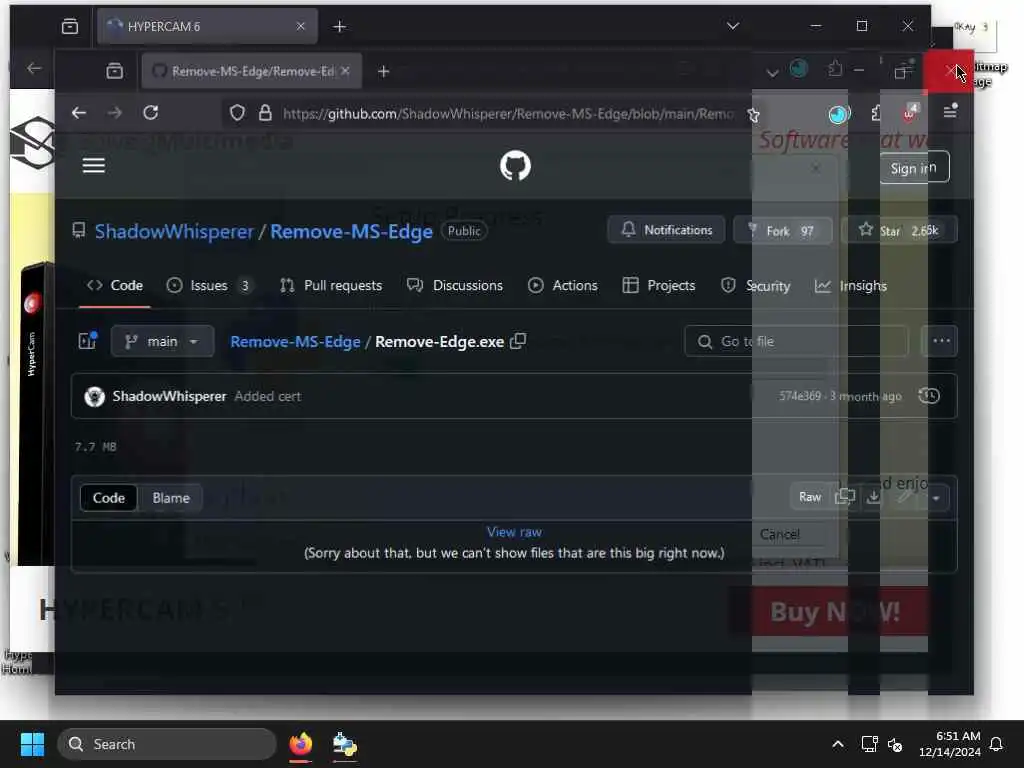Open the Issues tab

(x=209, y=285)
